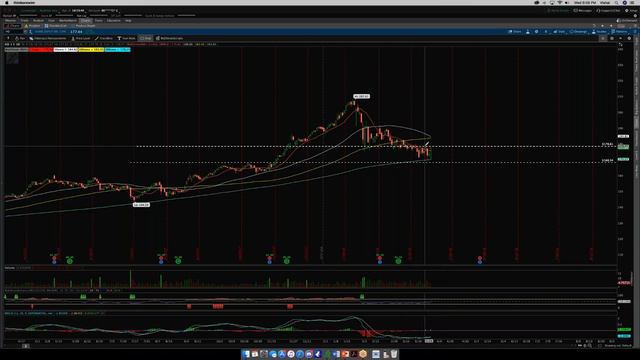This screenshot has height=360, width=640.
Task: Select the Fibonacci Retracements tool
Action: tap(48, 38)
